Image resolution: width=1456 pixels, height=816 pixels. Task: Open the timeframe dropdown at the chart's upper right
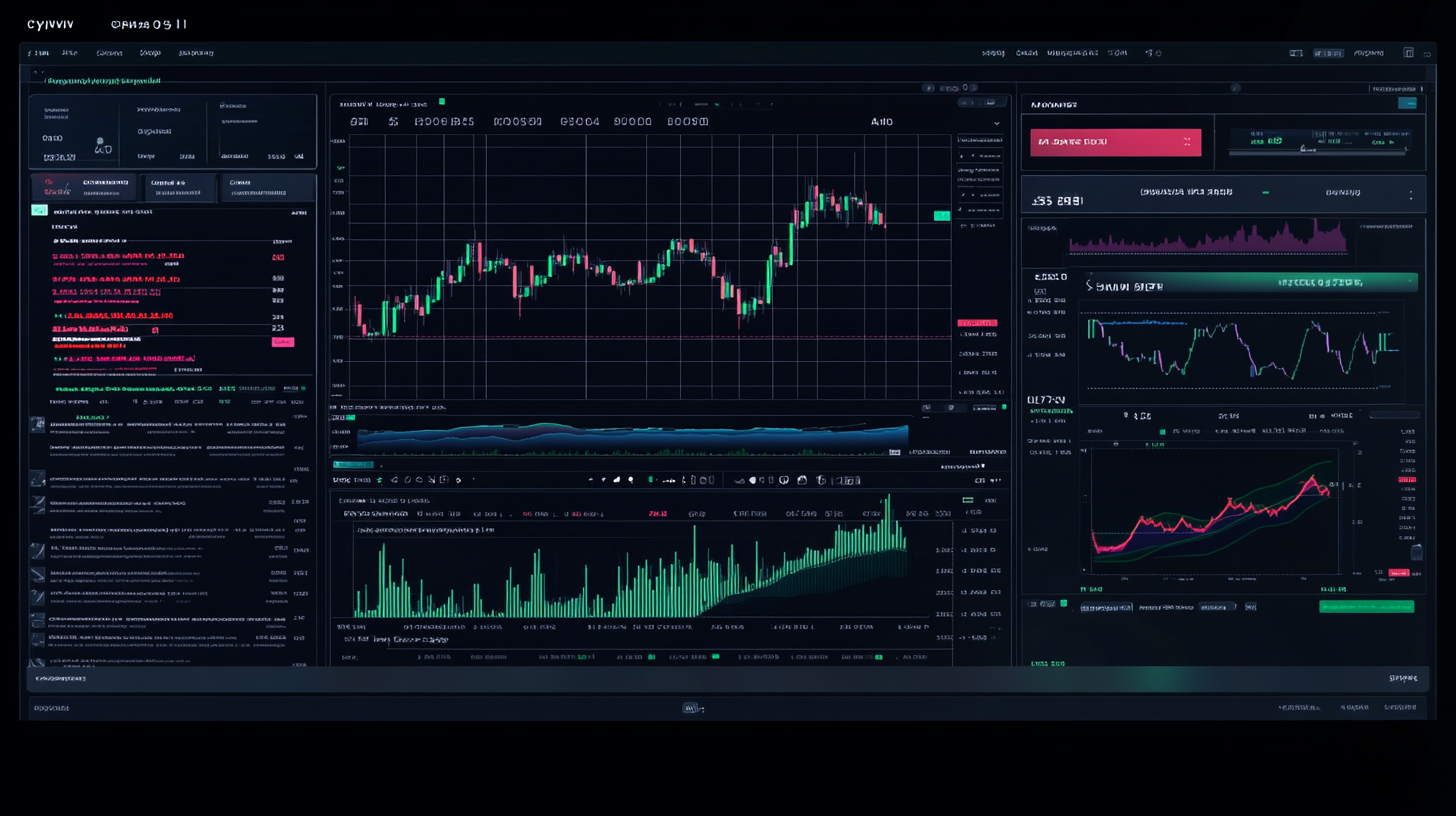click(x=995, y=121)
